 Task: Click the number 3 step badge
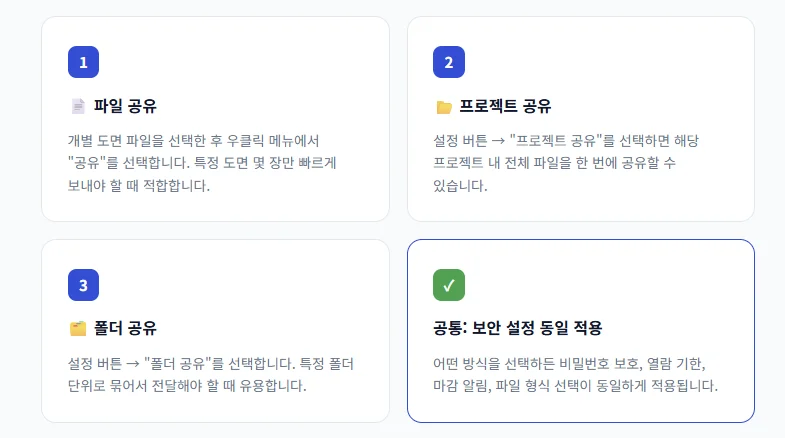(84, 285)
